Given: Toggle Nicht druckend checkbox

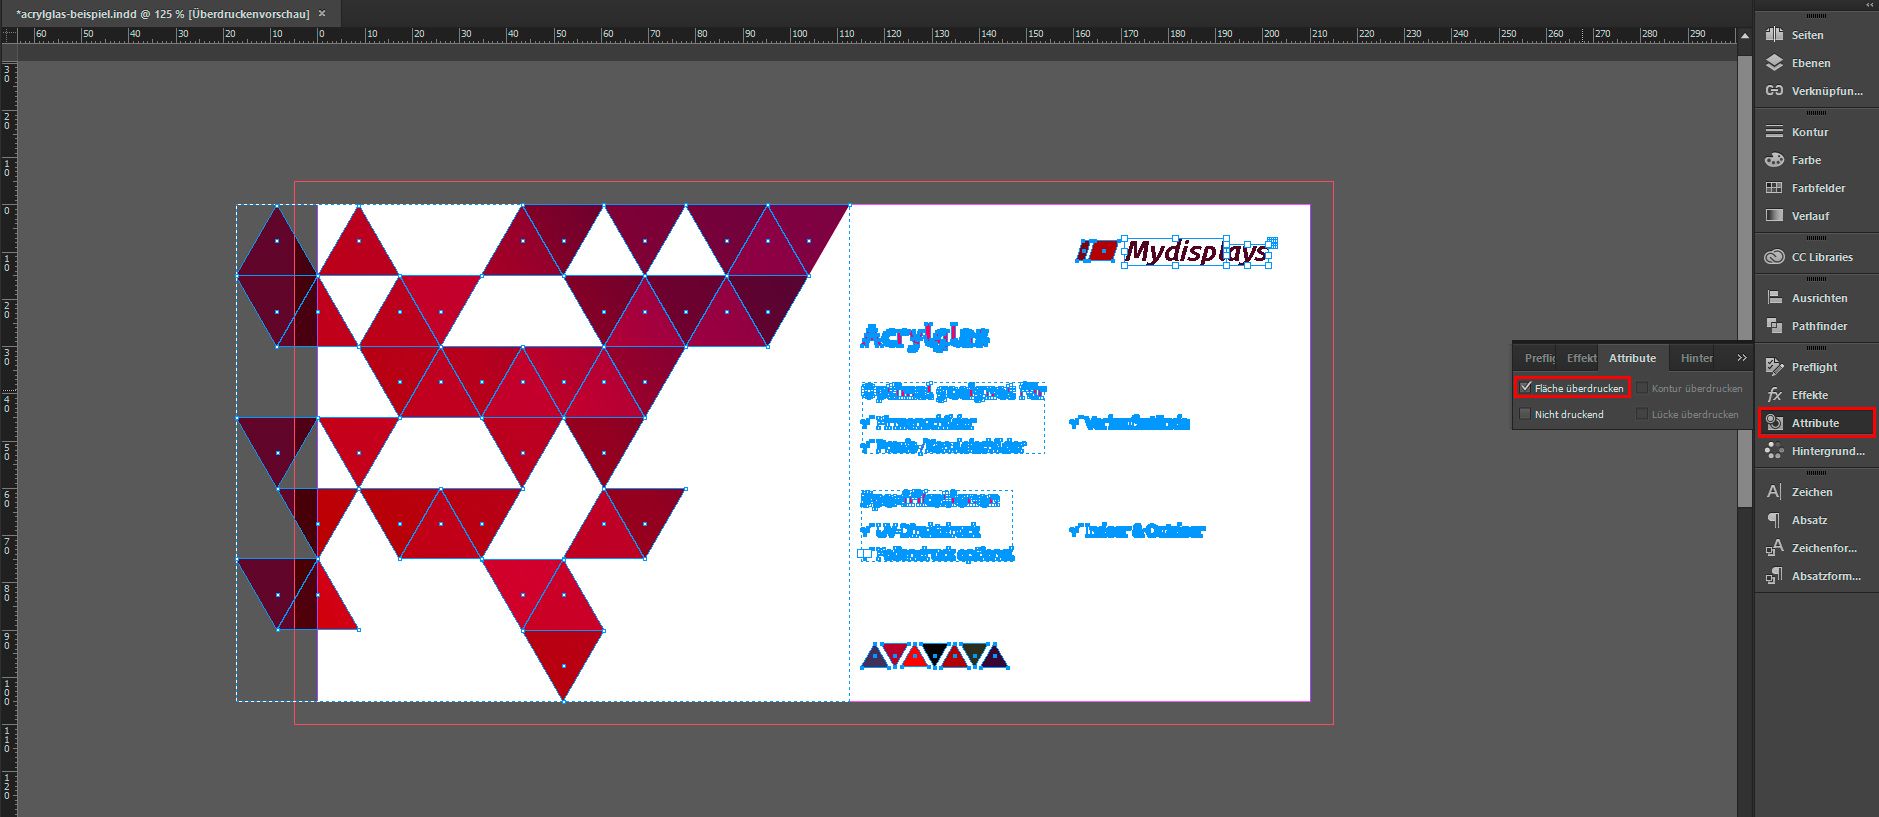Looking at the screenshot, I should pos(1525,413).
